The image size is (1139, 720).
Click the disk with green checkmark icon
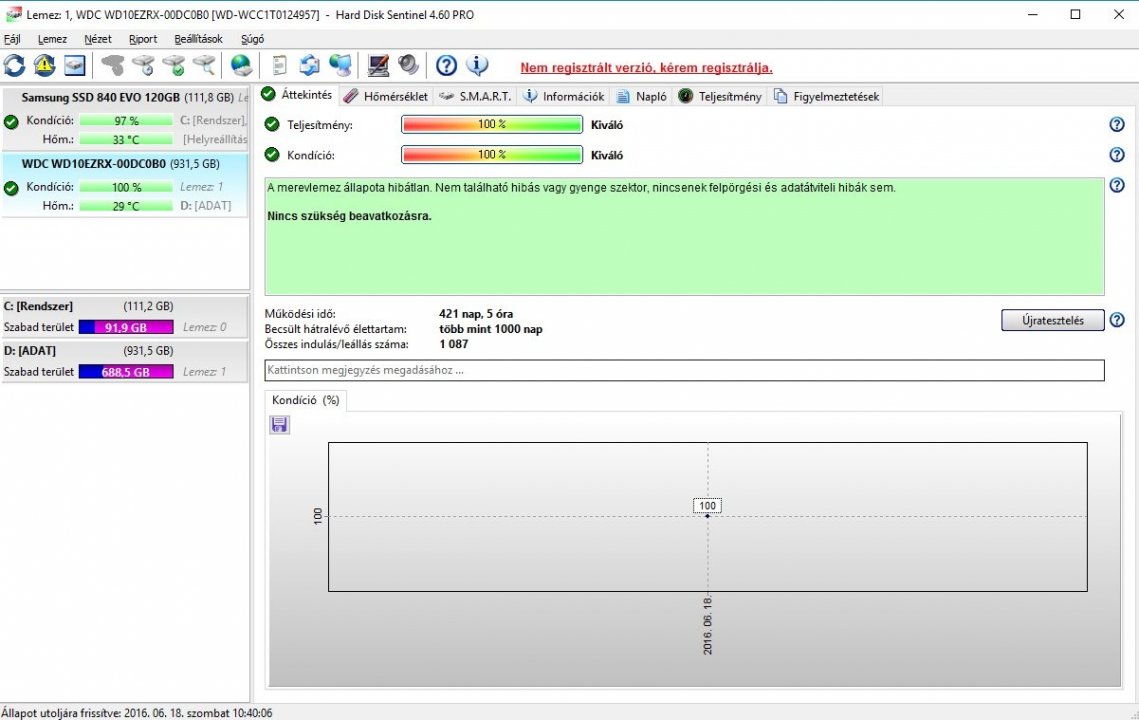[174, 65]
